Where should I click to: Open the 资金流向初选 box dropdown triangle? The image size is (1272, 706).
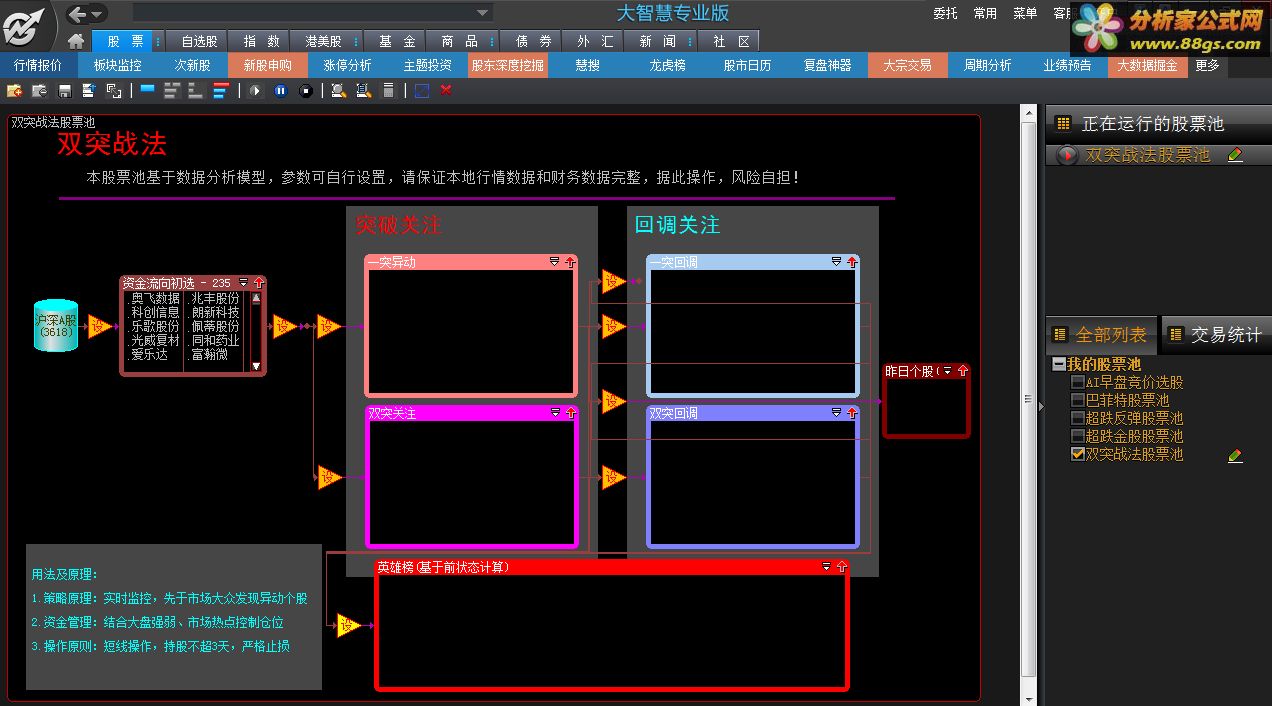pyautogui.click(x=243, y=283)
